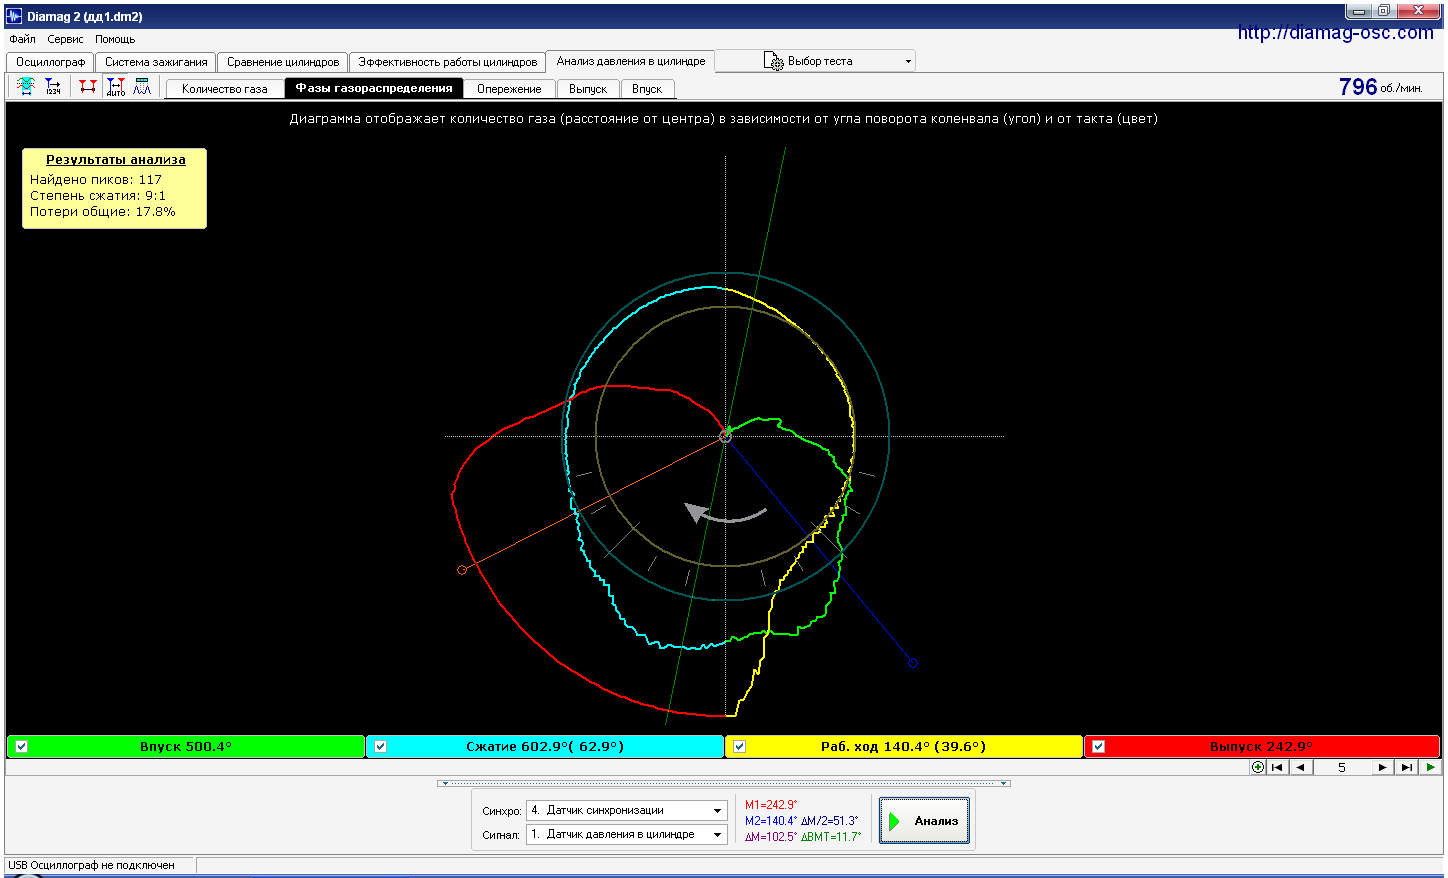Open the Помощь menu
1448x878 pixels.
115,39
